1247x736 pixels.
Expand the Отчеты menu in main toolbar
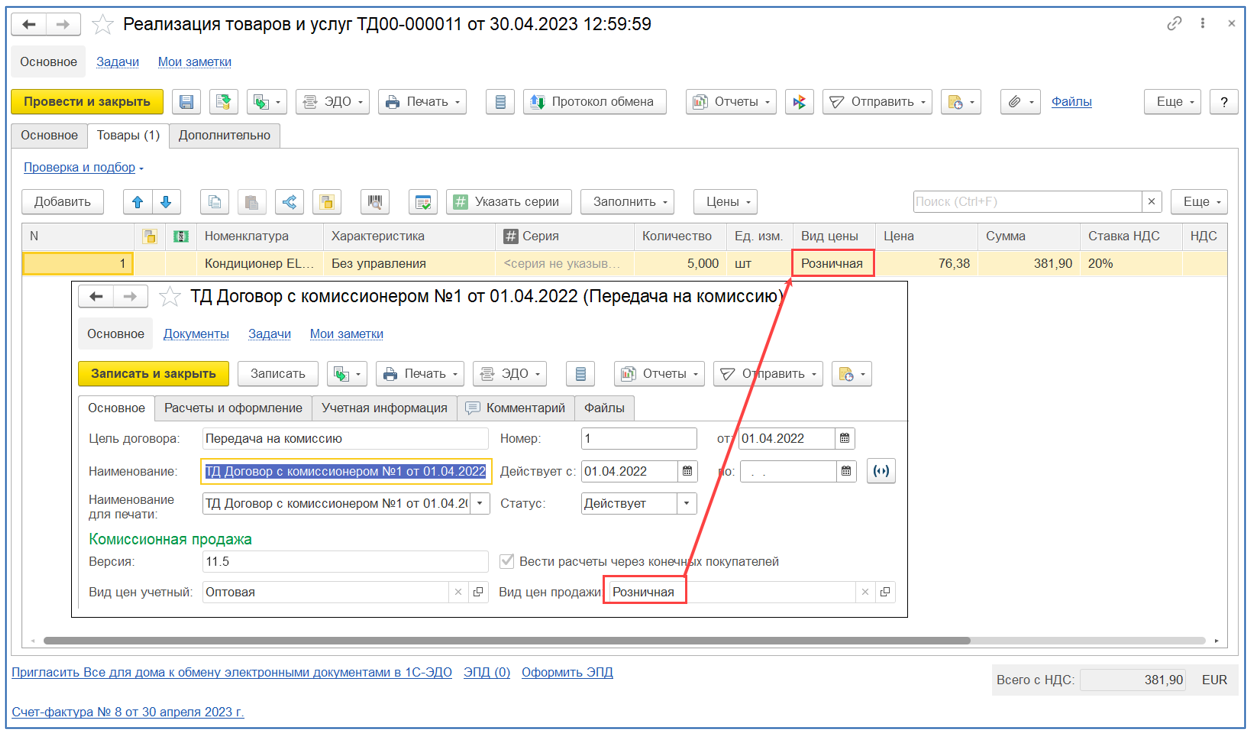(x=732, y=102)
